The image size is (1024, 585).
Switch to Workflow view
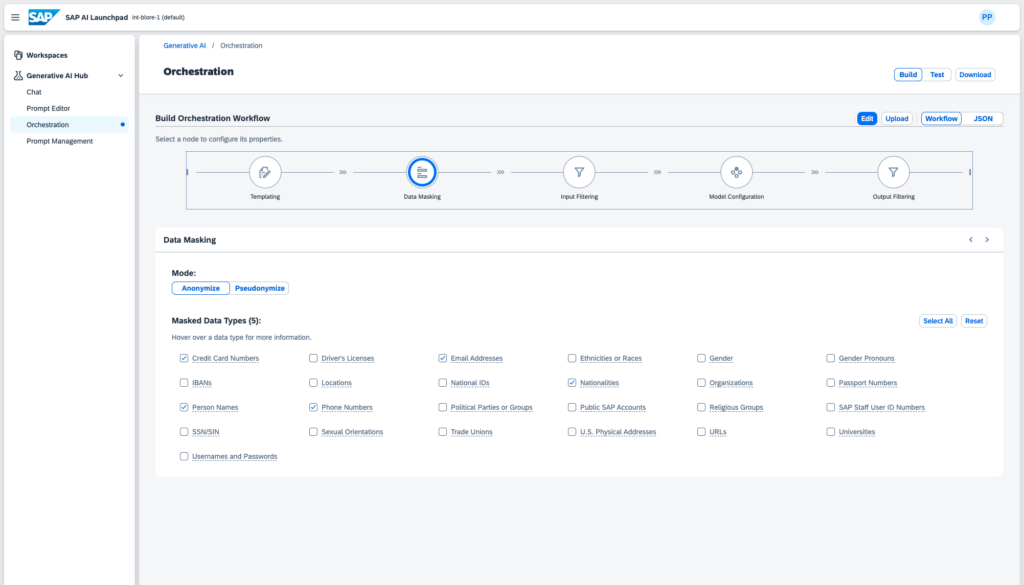click(x=941, y=119)
